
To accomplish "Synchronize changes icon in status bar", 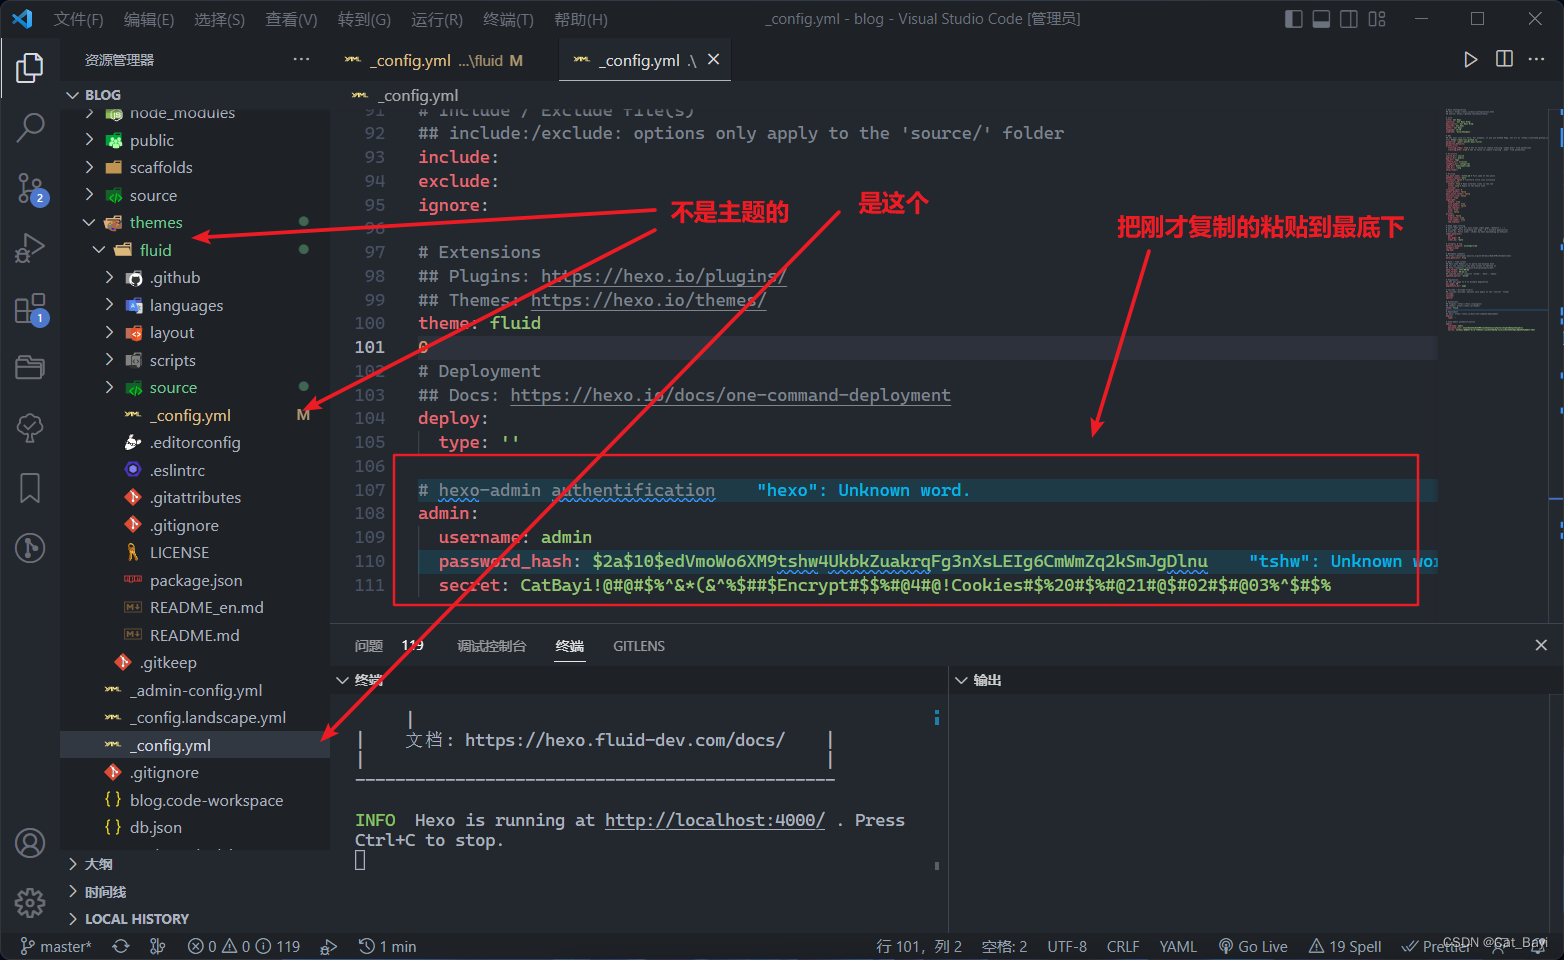I will [x=121, y=946].
